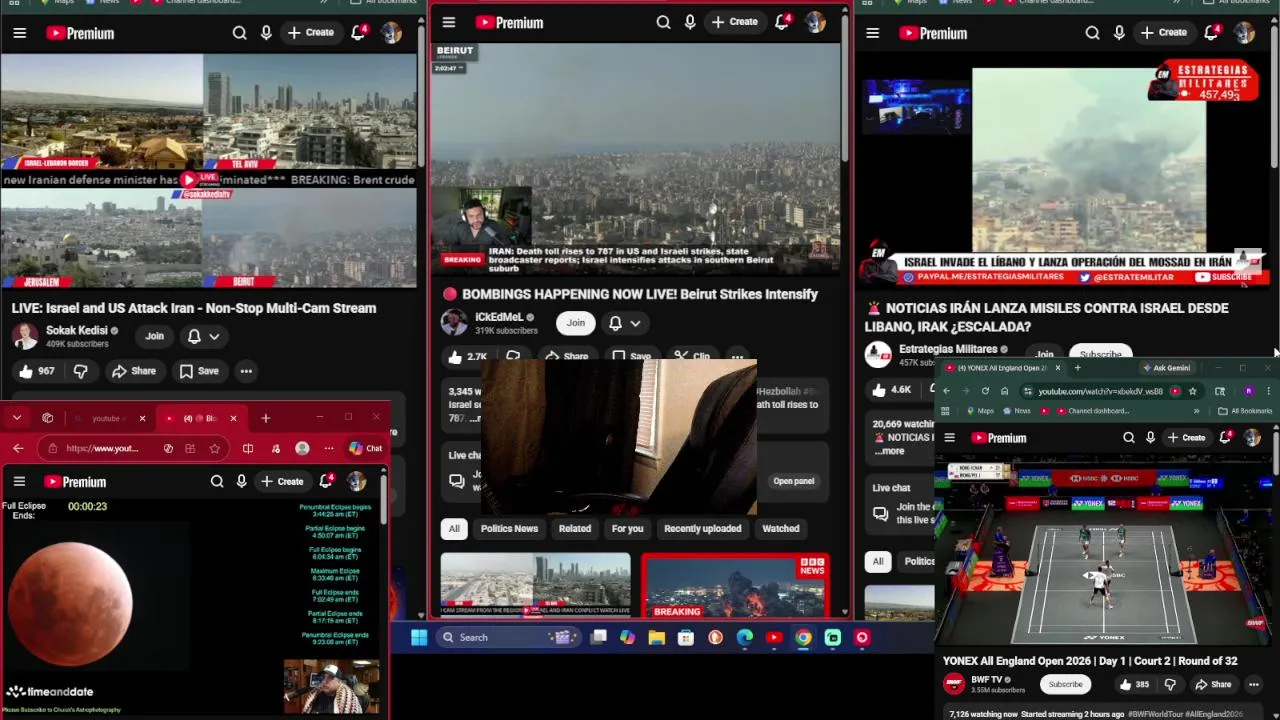Open split screen in the Edge toolbar
This screenshot has height=720, width=1280.
click(x=248, y=448)
